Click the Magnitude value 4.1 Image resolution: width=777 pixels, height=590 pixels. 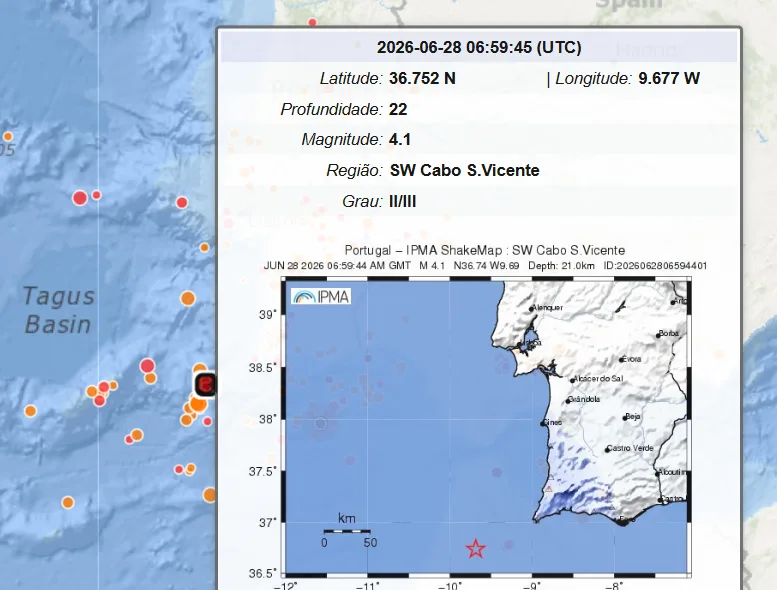[x=400, y=140]
